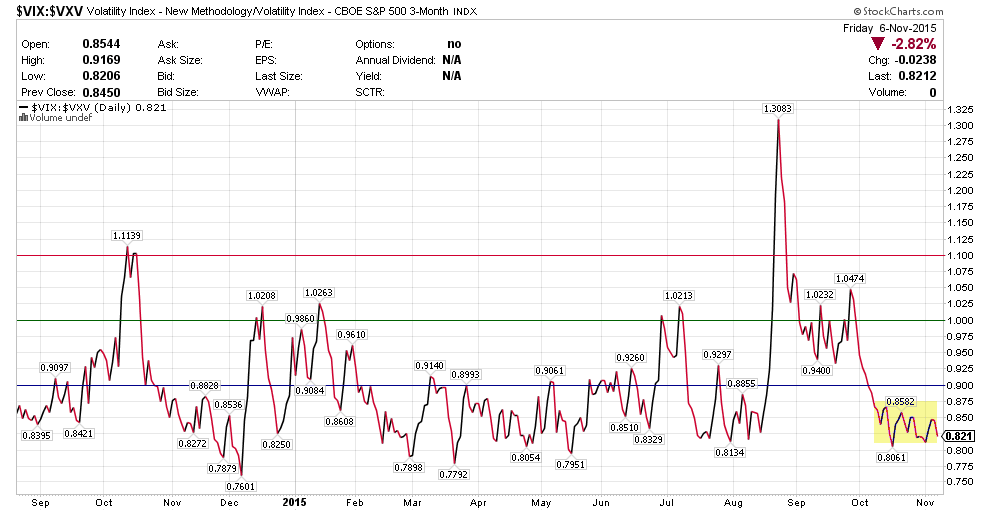990x511 pixels.
Task: Click the 0.8061 low label
Action: click(x=892, y=457)
